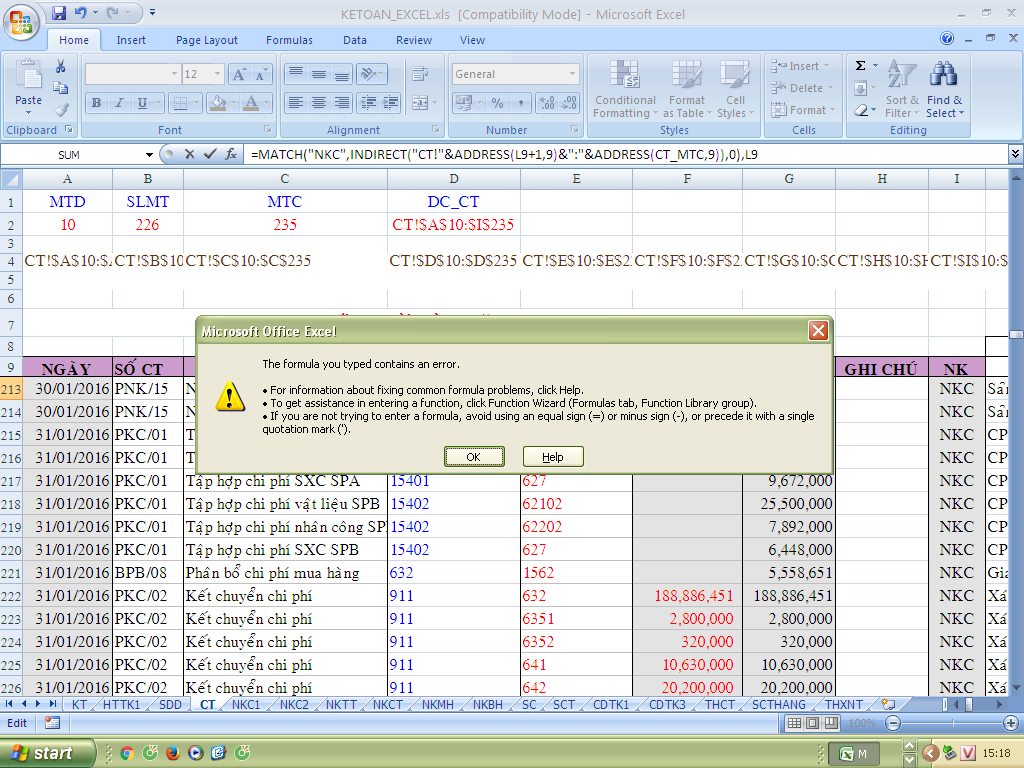Viewport: 1024px width, 768px height.
Task: Click OK in the error dialog
Action: point(473,457)
